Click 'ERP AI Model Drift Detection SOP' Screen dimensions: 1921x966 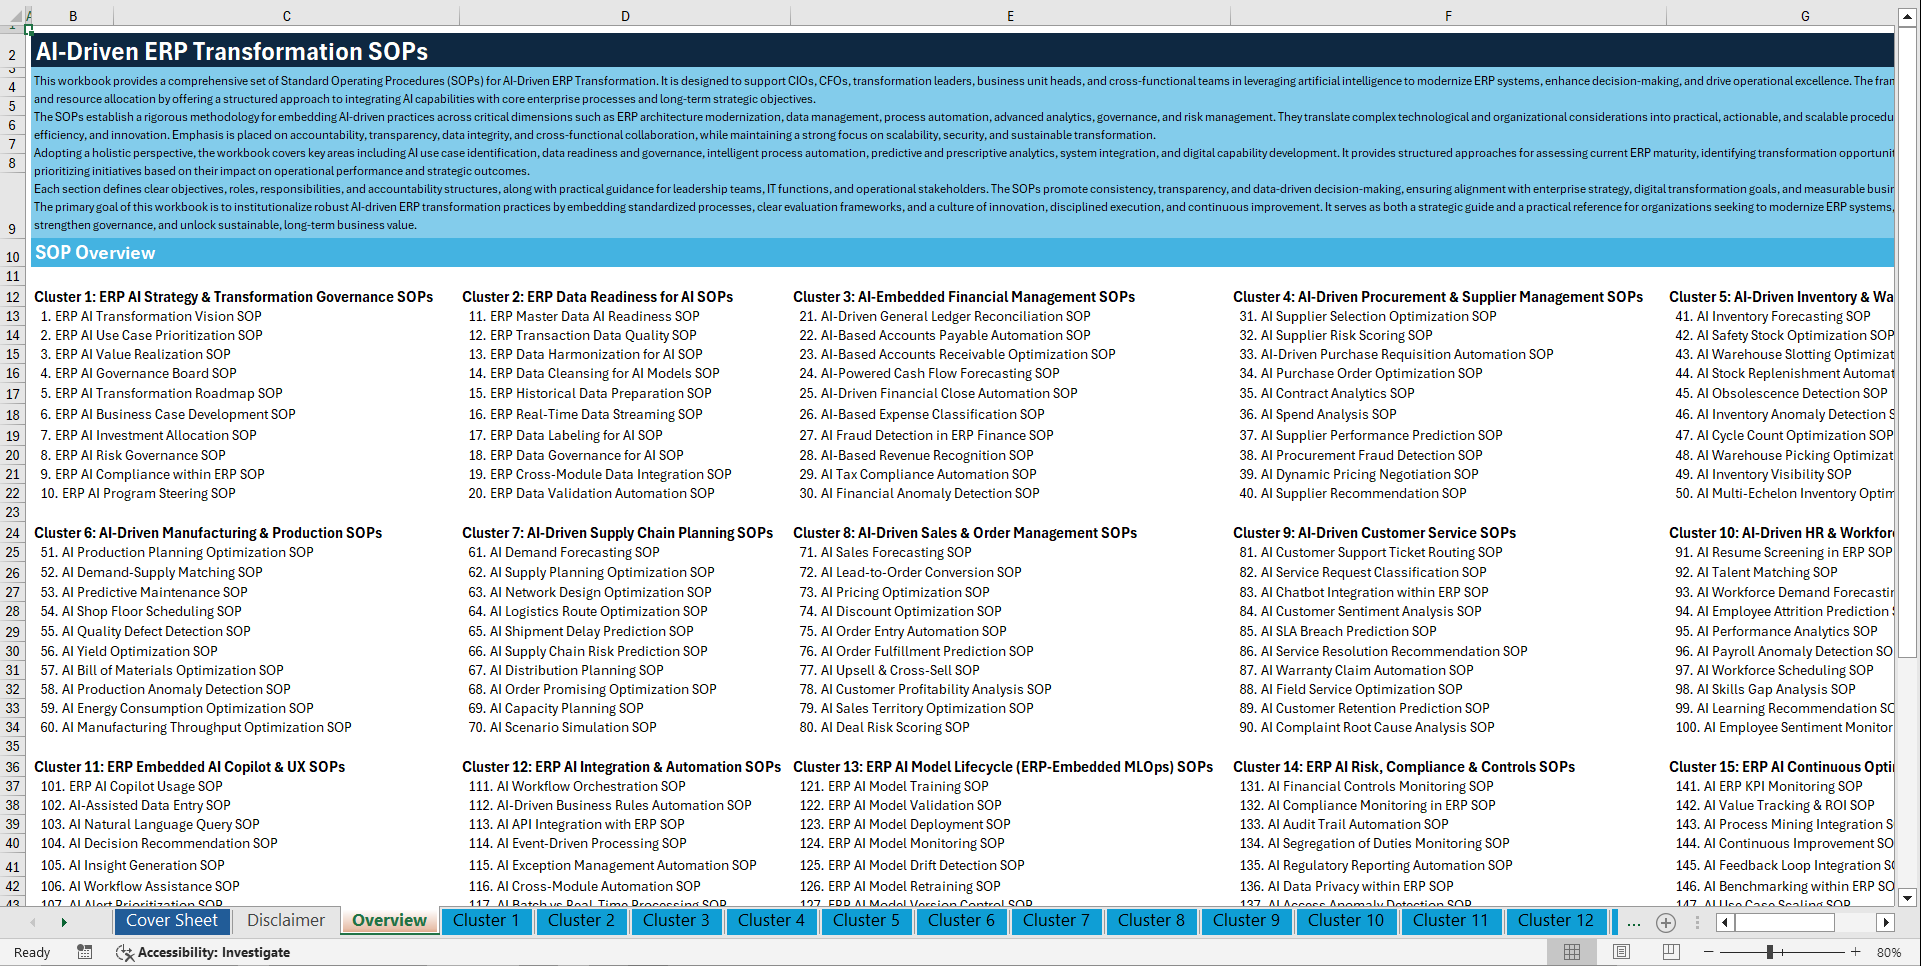point(912,865)
